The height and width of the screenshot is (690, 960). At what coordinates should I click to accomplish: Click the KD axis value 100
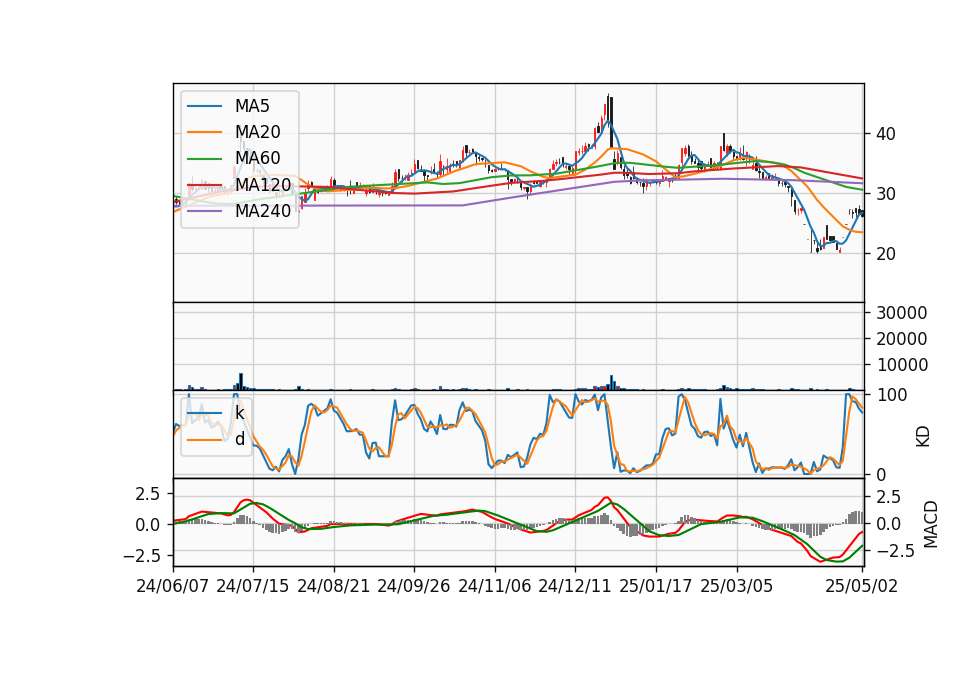[892, 395]
